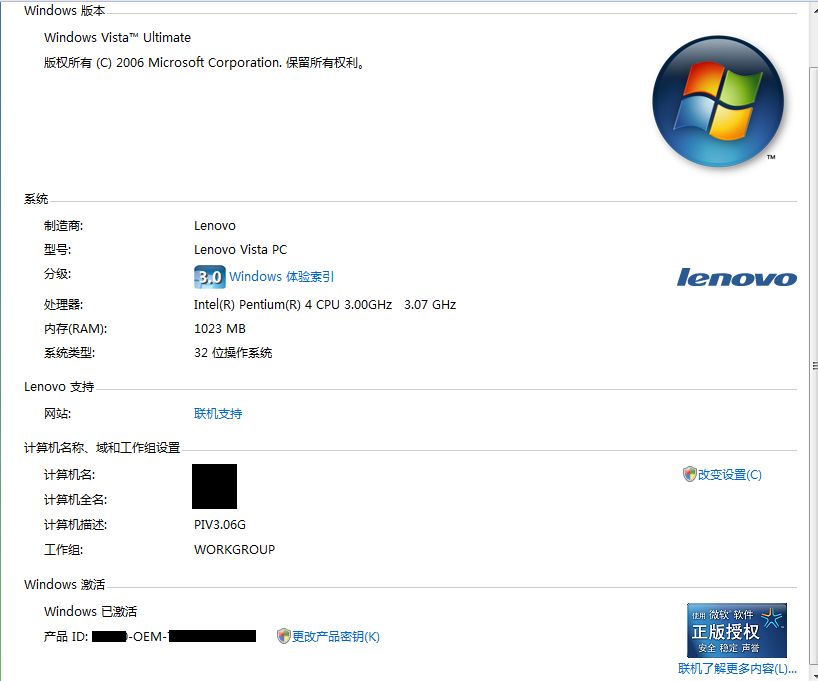Select the 1023 MB memory value
The height and width of the screenshot is (681, 818).
pos(220,329)
